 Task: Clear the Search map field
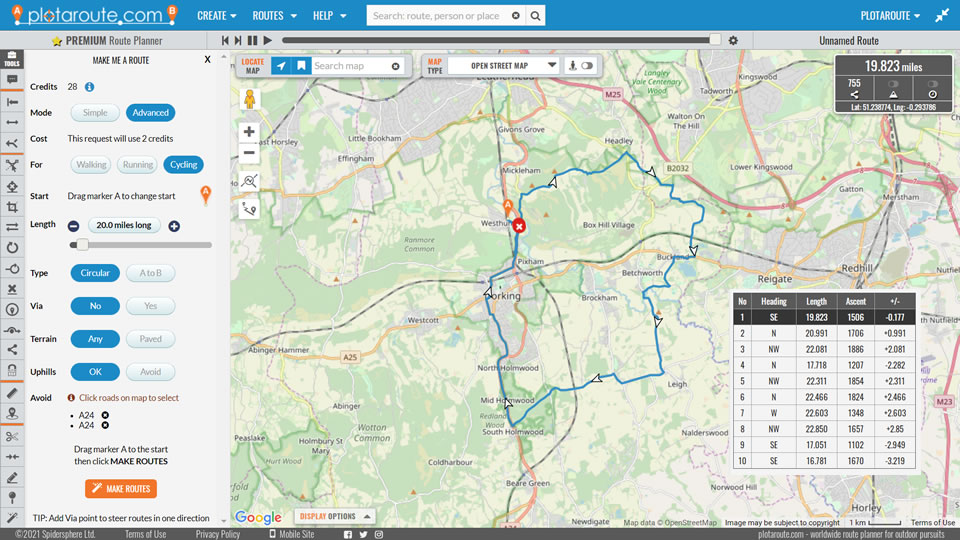click(x=396, y=66)
